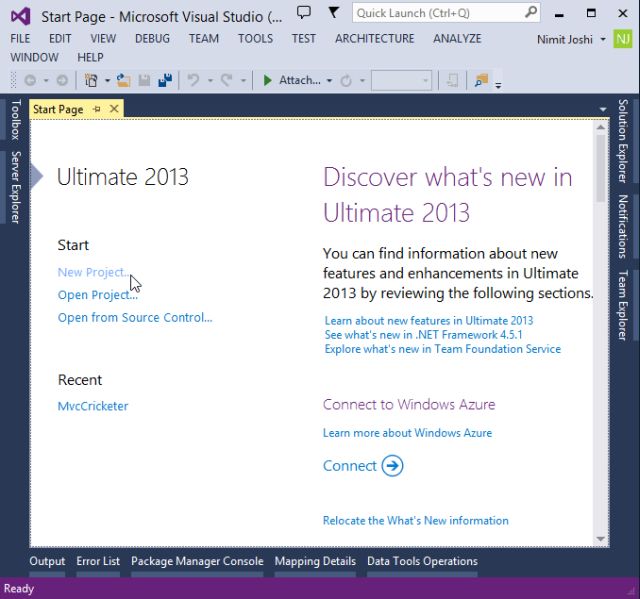Click the Visual Studio logo icon
This screenshot has height=599, width=640.
[x=20, y=16]
